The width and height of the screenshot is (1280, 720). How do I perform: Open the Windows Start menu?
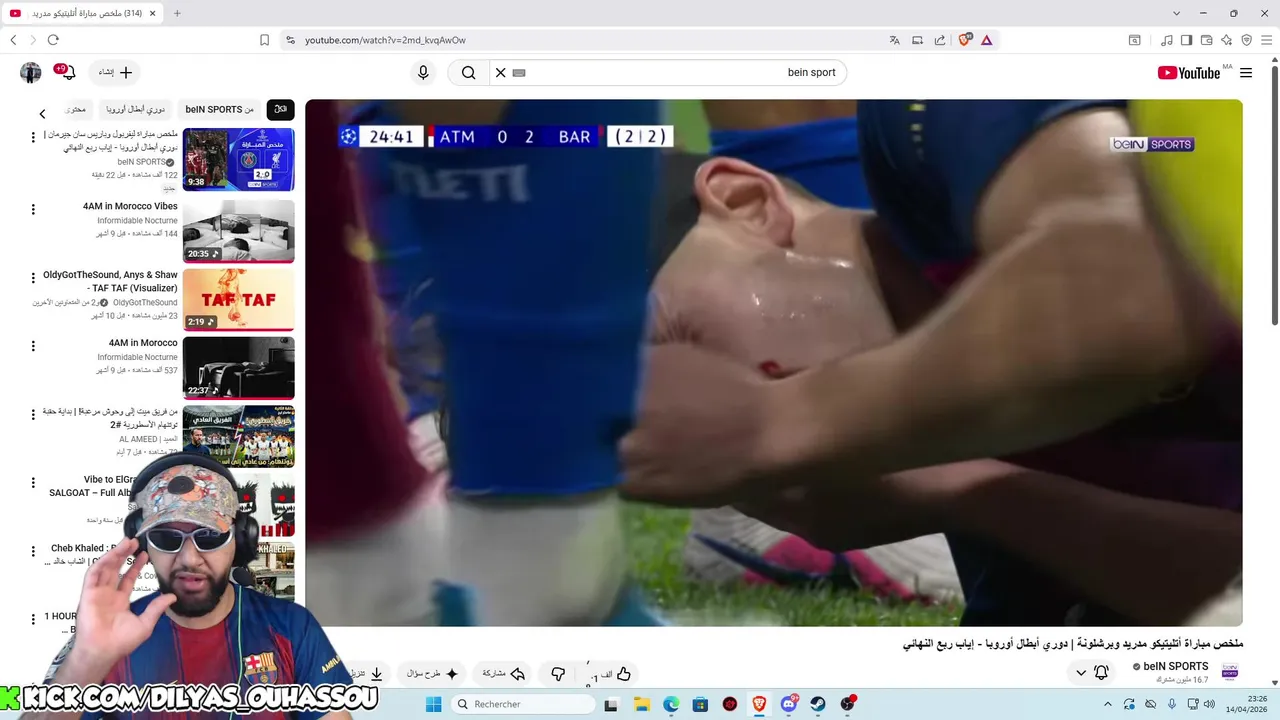pyautogui.click(x=433, y=704)
